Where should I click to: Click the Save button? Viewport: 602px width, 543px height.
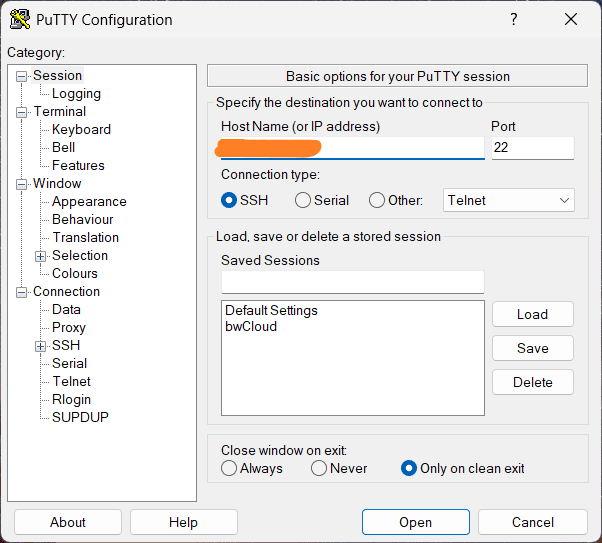click(x=533, y=348)
